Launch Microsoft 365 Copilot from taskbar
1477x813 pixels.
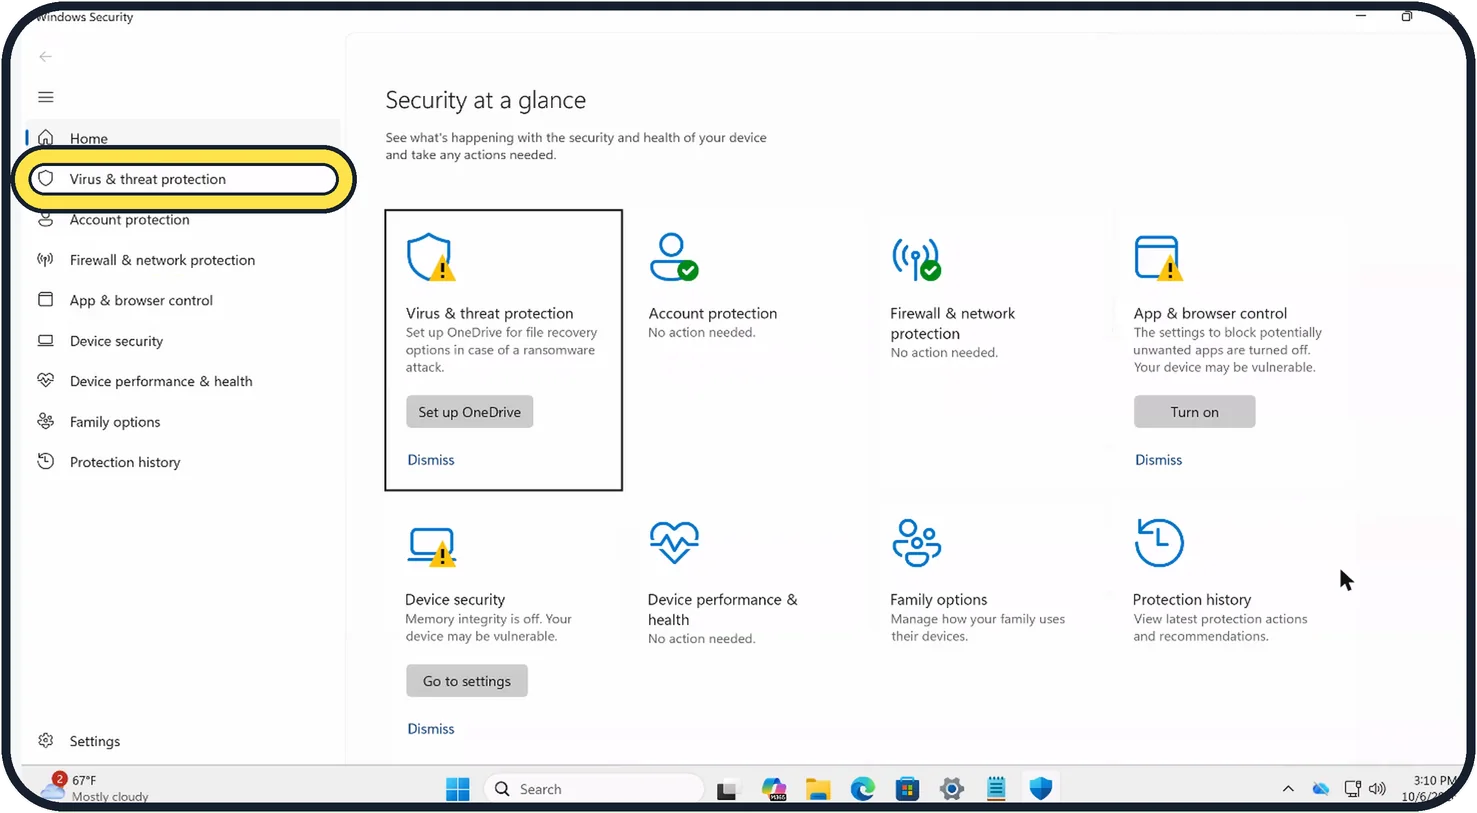point(773,790)
